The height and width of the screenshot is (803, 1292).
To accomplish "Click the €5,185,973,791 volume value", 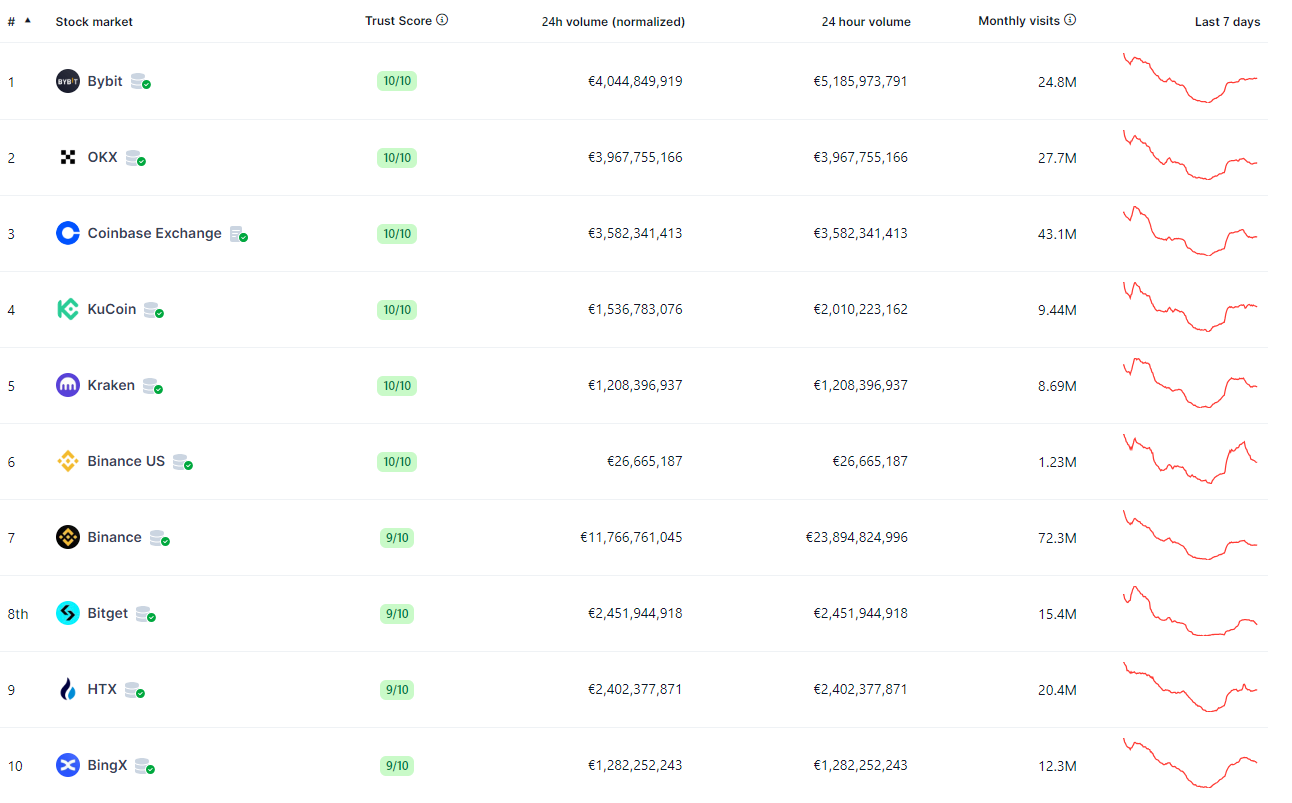I will click(860, 81).
